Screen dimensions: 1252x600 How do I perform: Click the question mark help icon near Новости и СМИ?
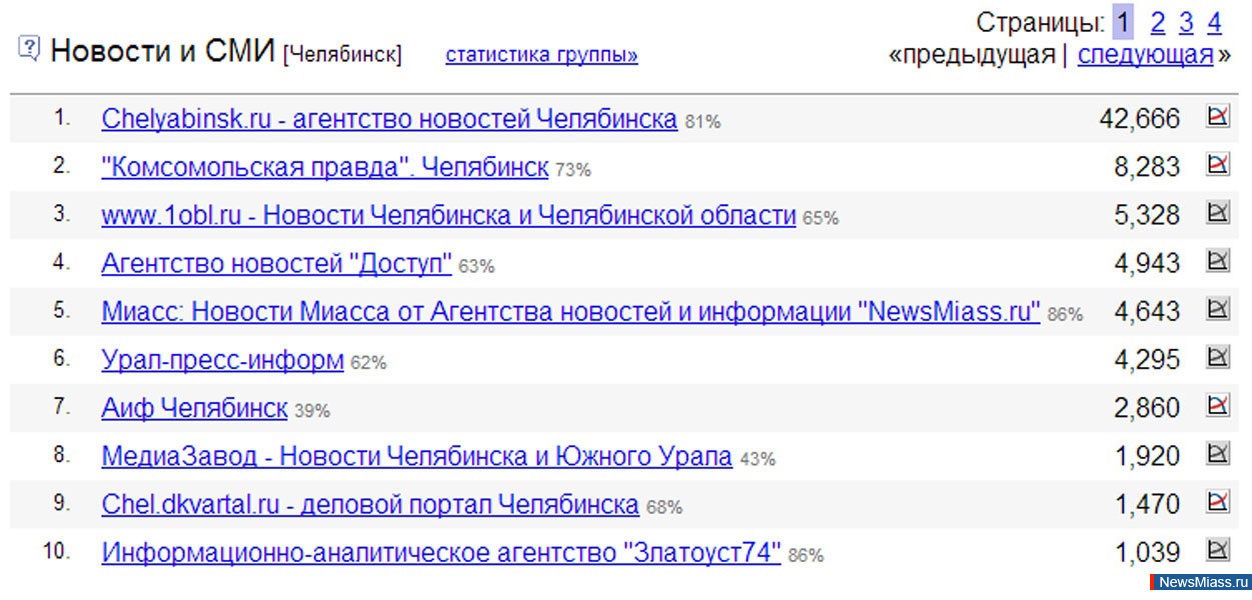pyautogui.click(x=29, y=48)
